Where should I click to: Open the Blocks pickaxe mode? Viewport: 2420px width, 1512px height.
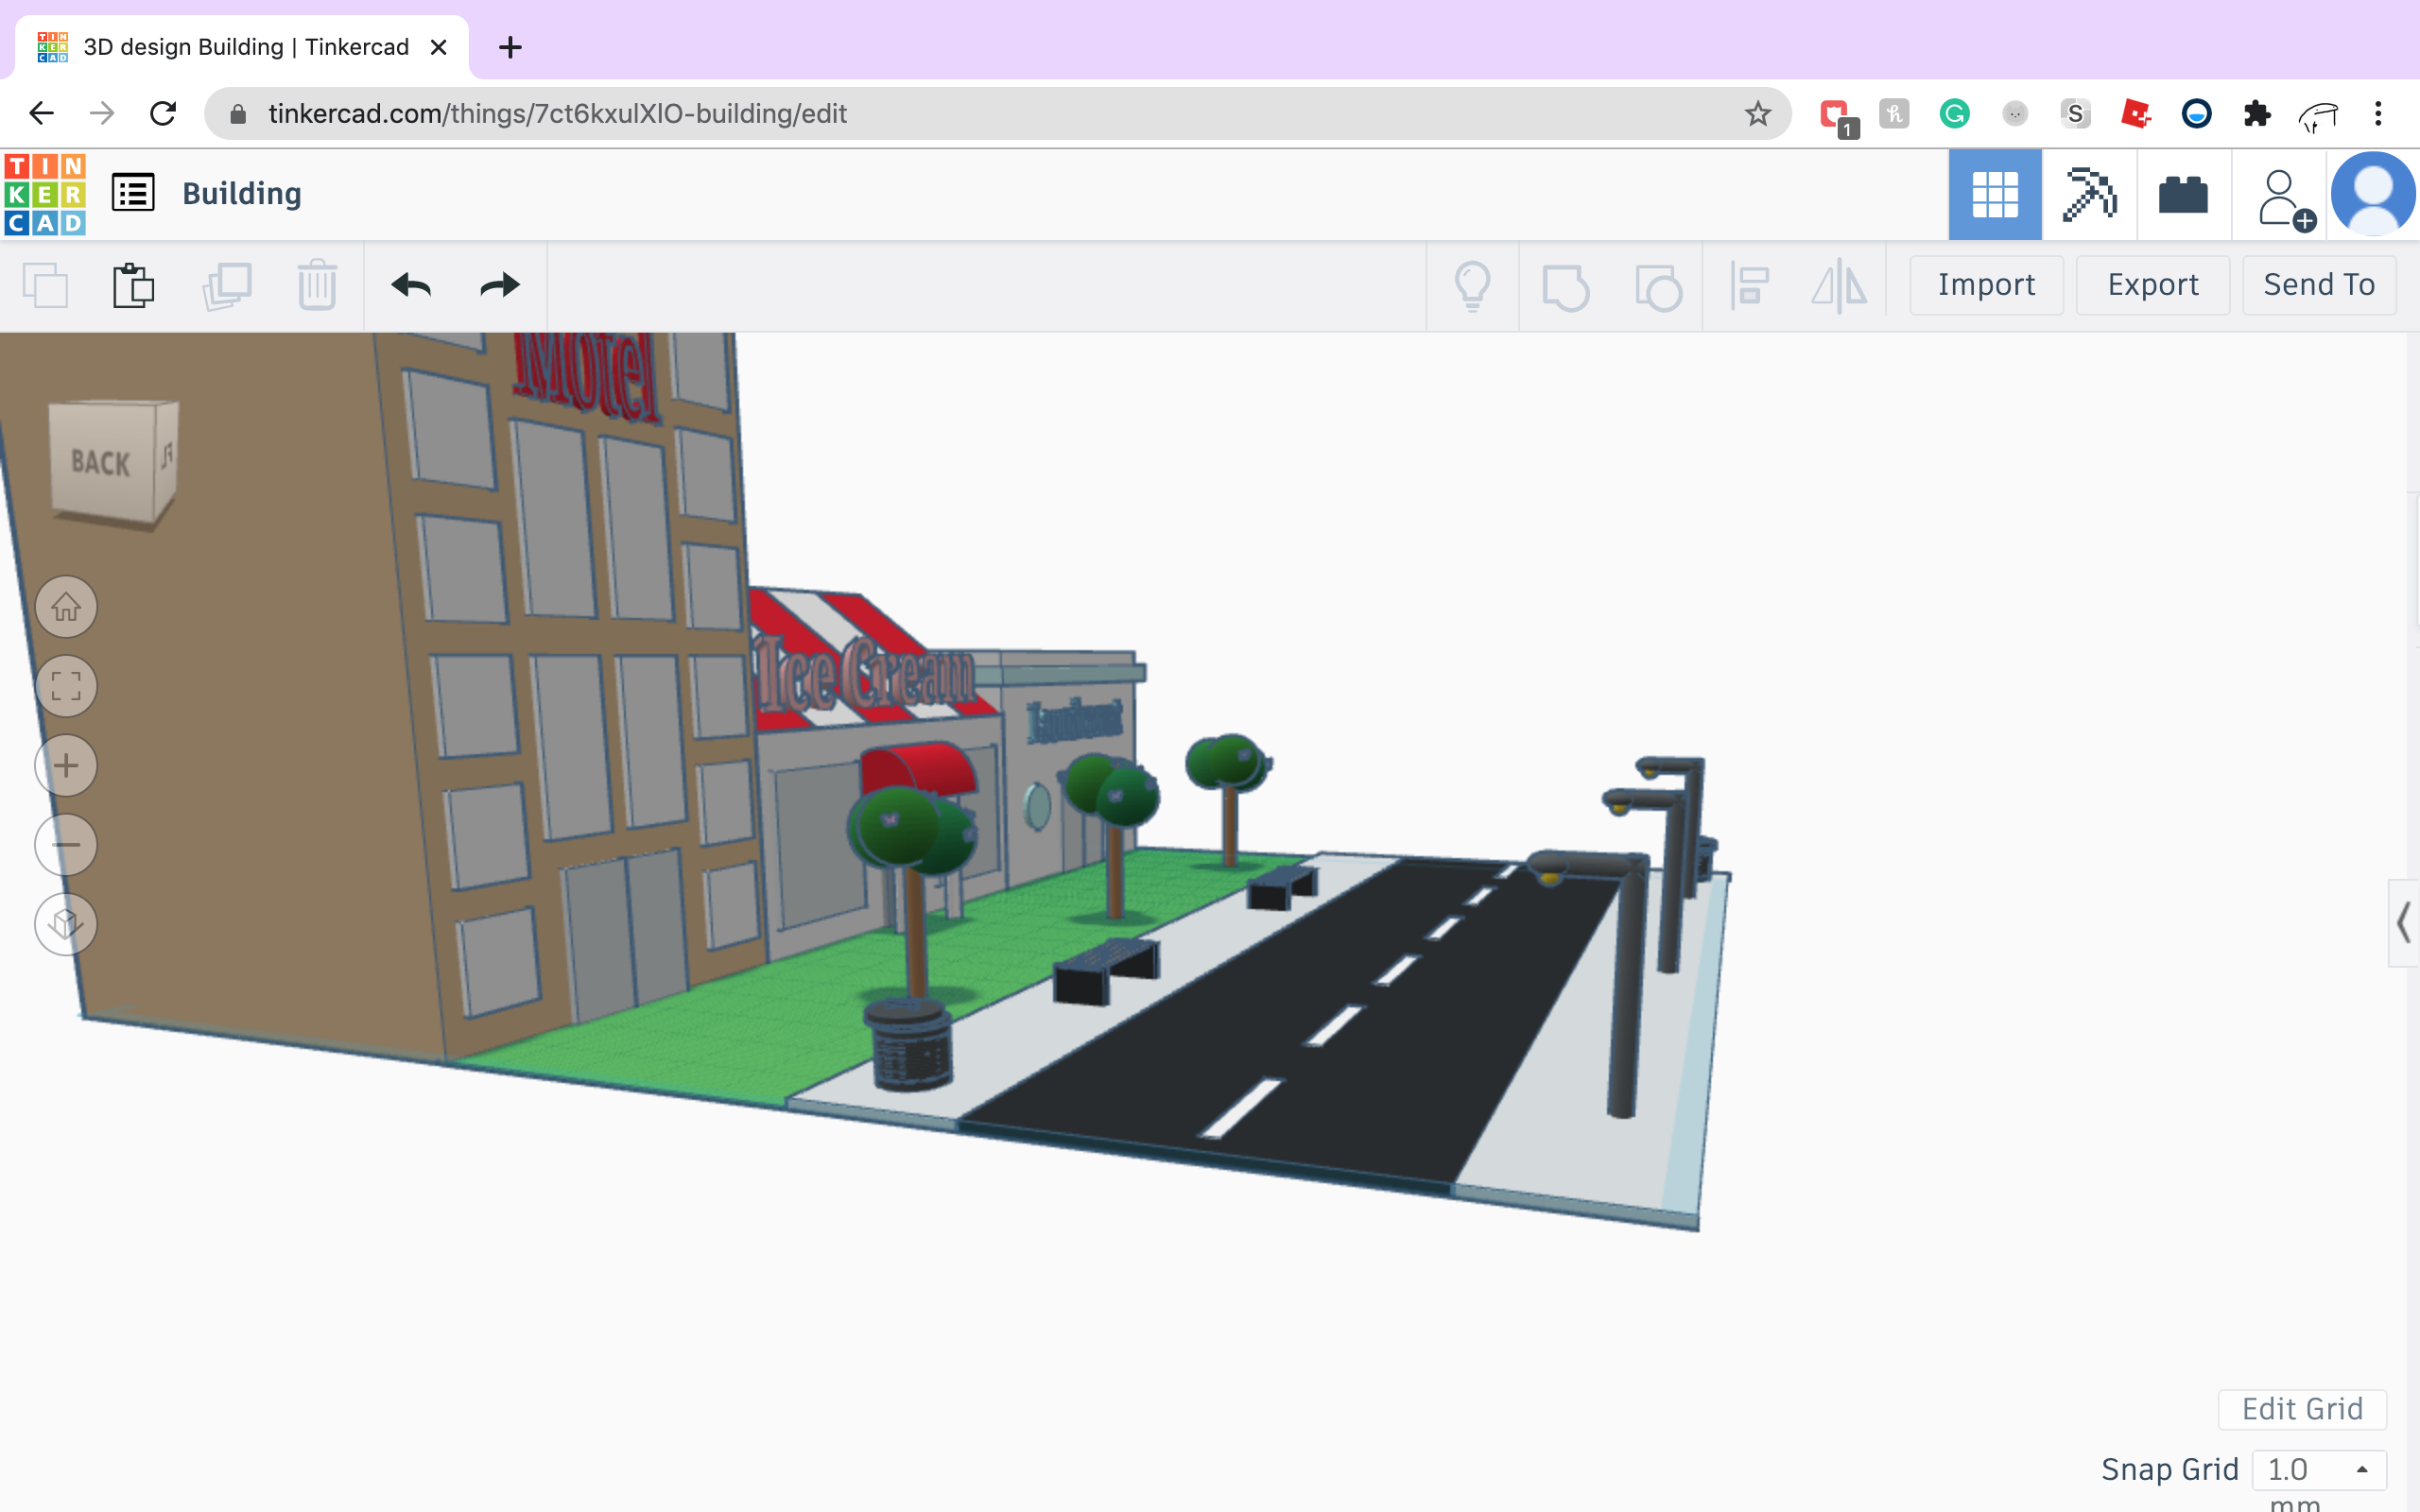2089,194
